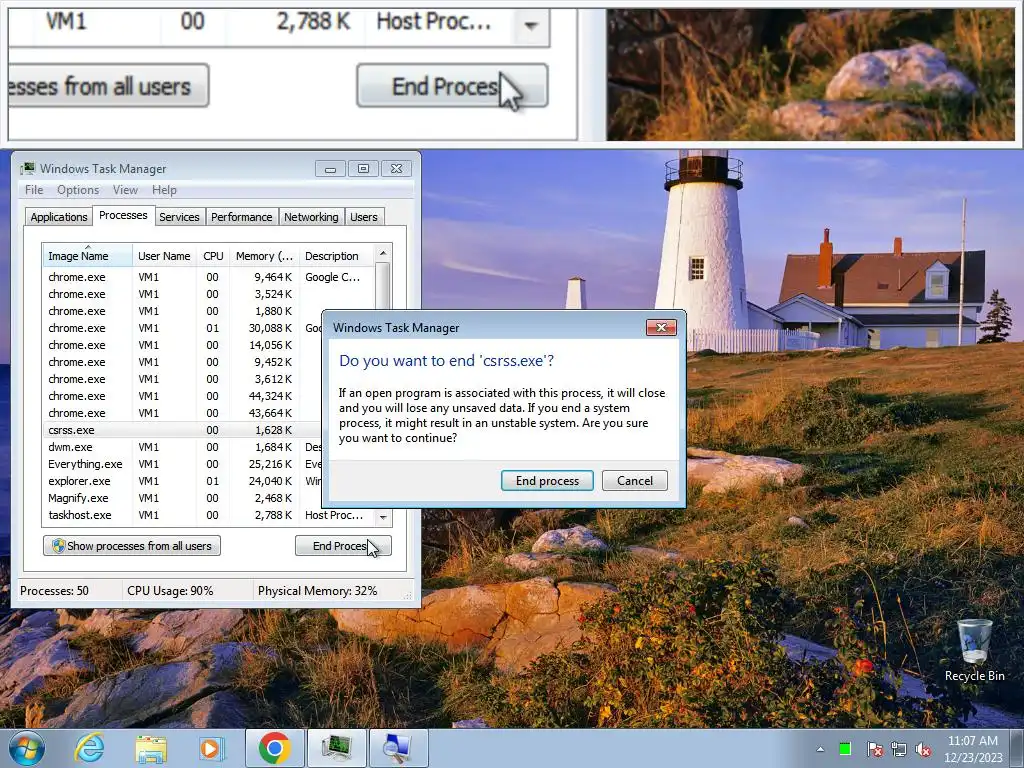Click End Process button in Task Manager
The height and width of the screenshot is (768, 1024).
tap(344, 546)
